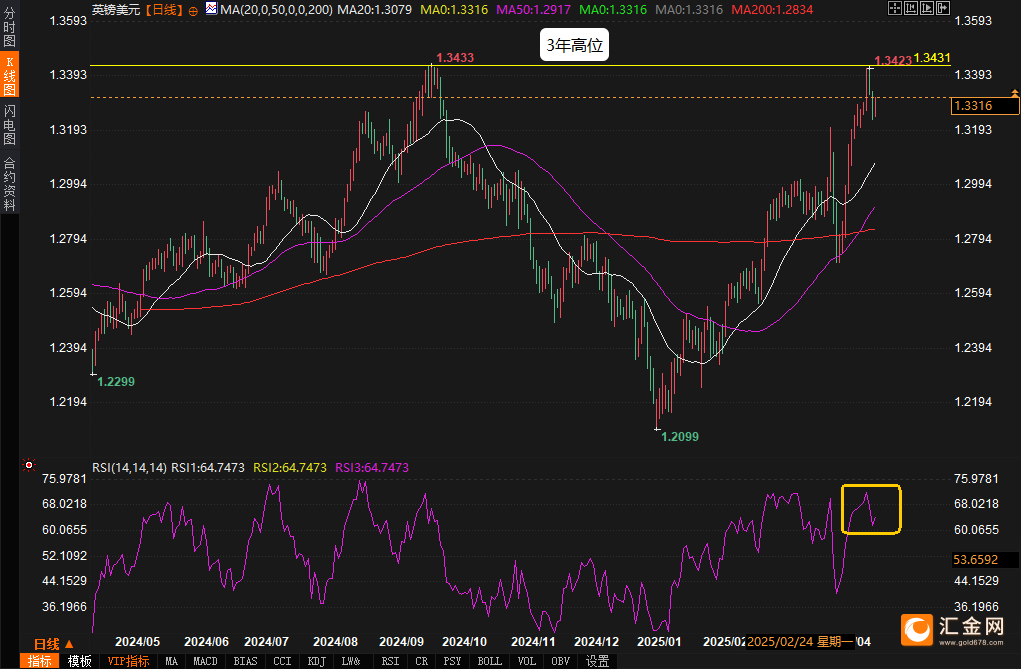Click the 3年高位 annotation label
The width and height of the screenshot is (1021, 669).
pyautogui.click(x=574, y=46)
